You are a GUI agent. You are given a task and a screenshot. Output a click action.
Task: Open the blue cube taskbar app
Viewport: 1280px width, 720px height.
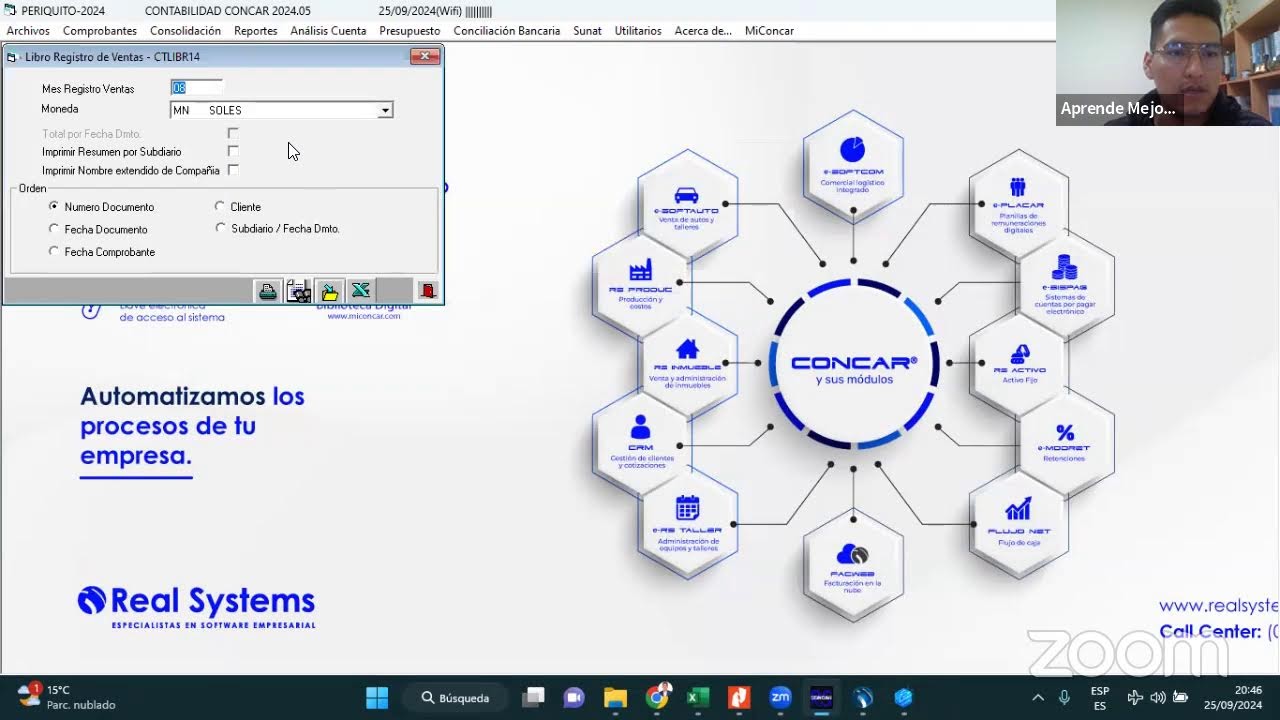click(x=904, y=697)
